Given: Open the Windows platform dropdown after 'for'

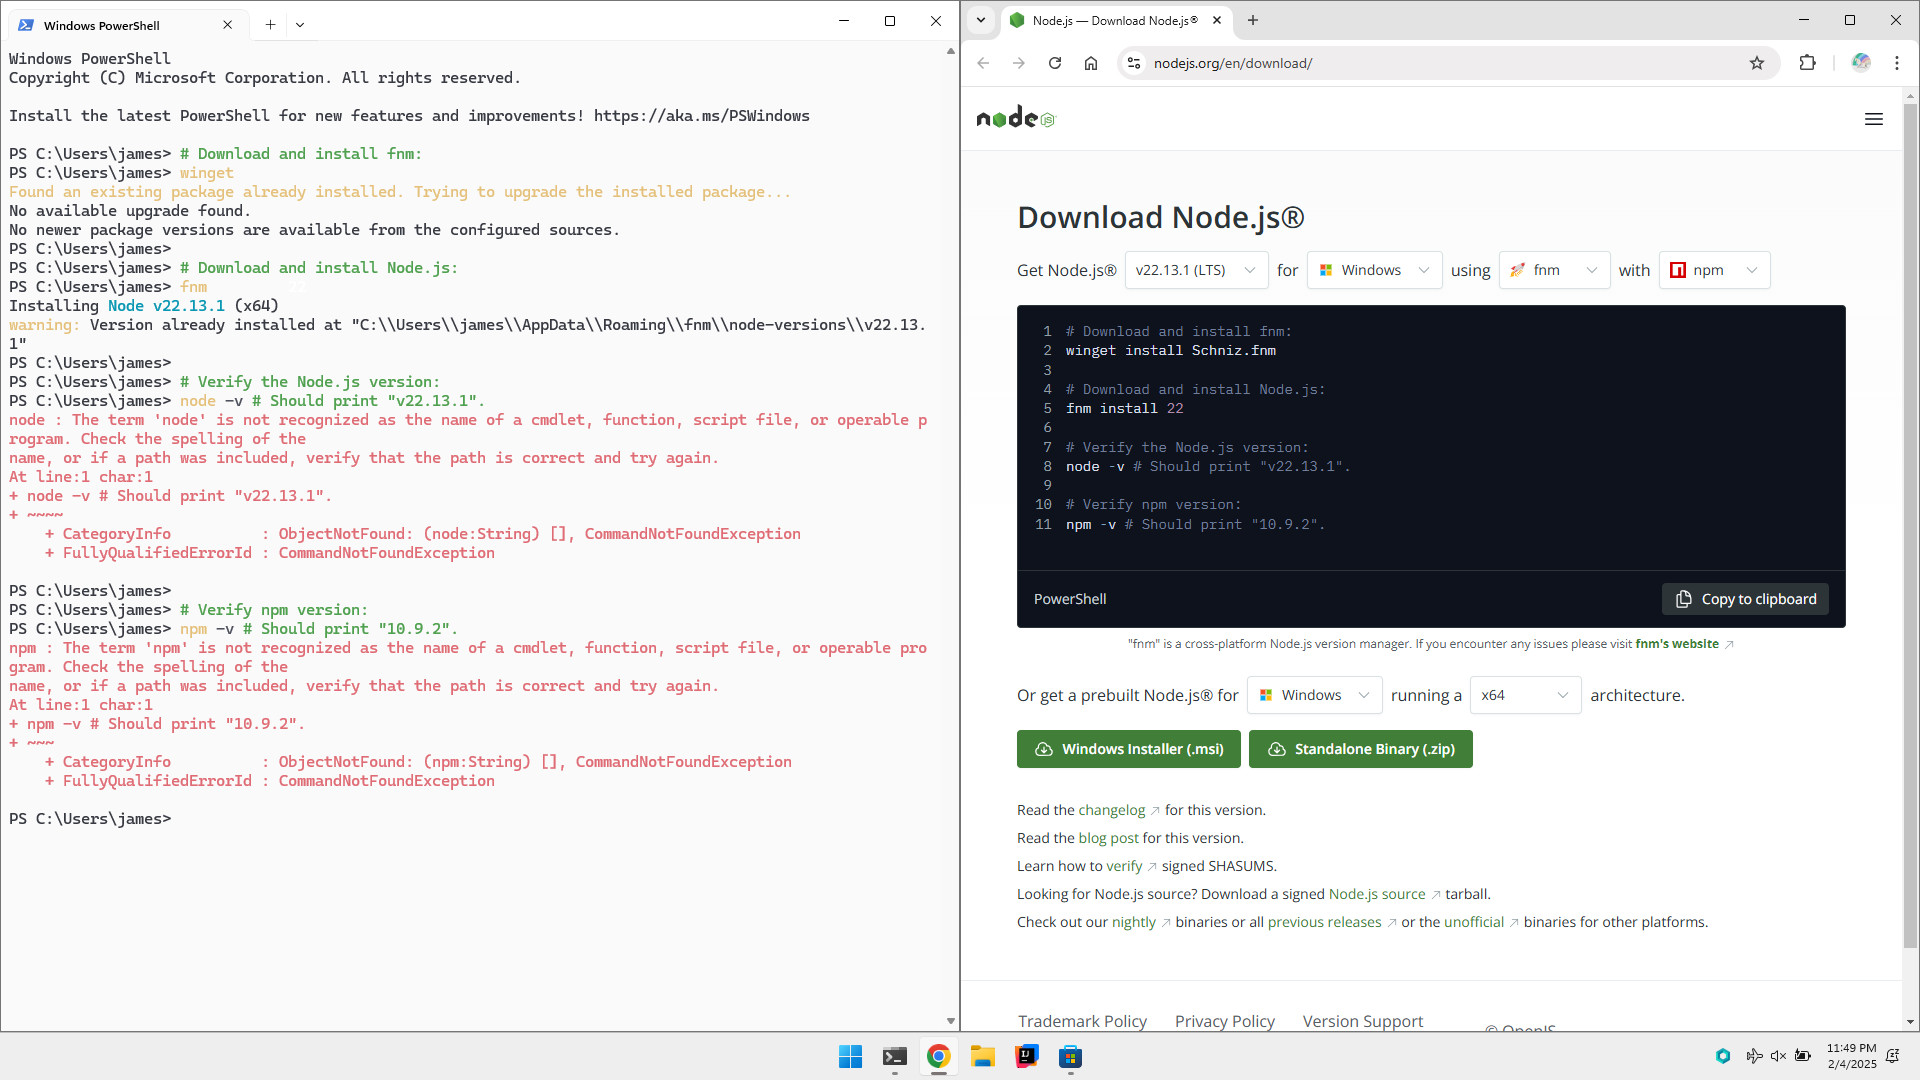Looking at the screenshot, I should [1374, 270].
